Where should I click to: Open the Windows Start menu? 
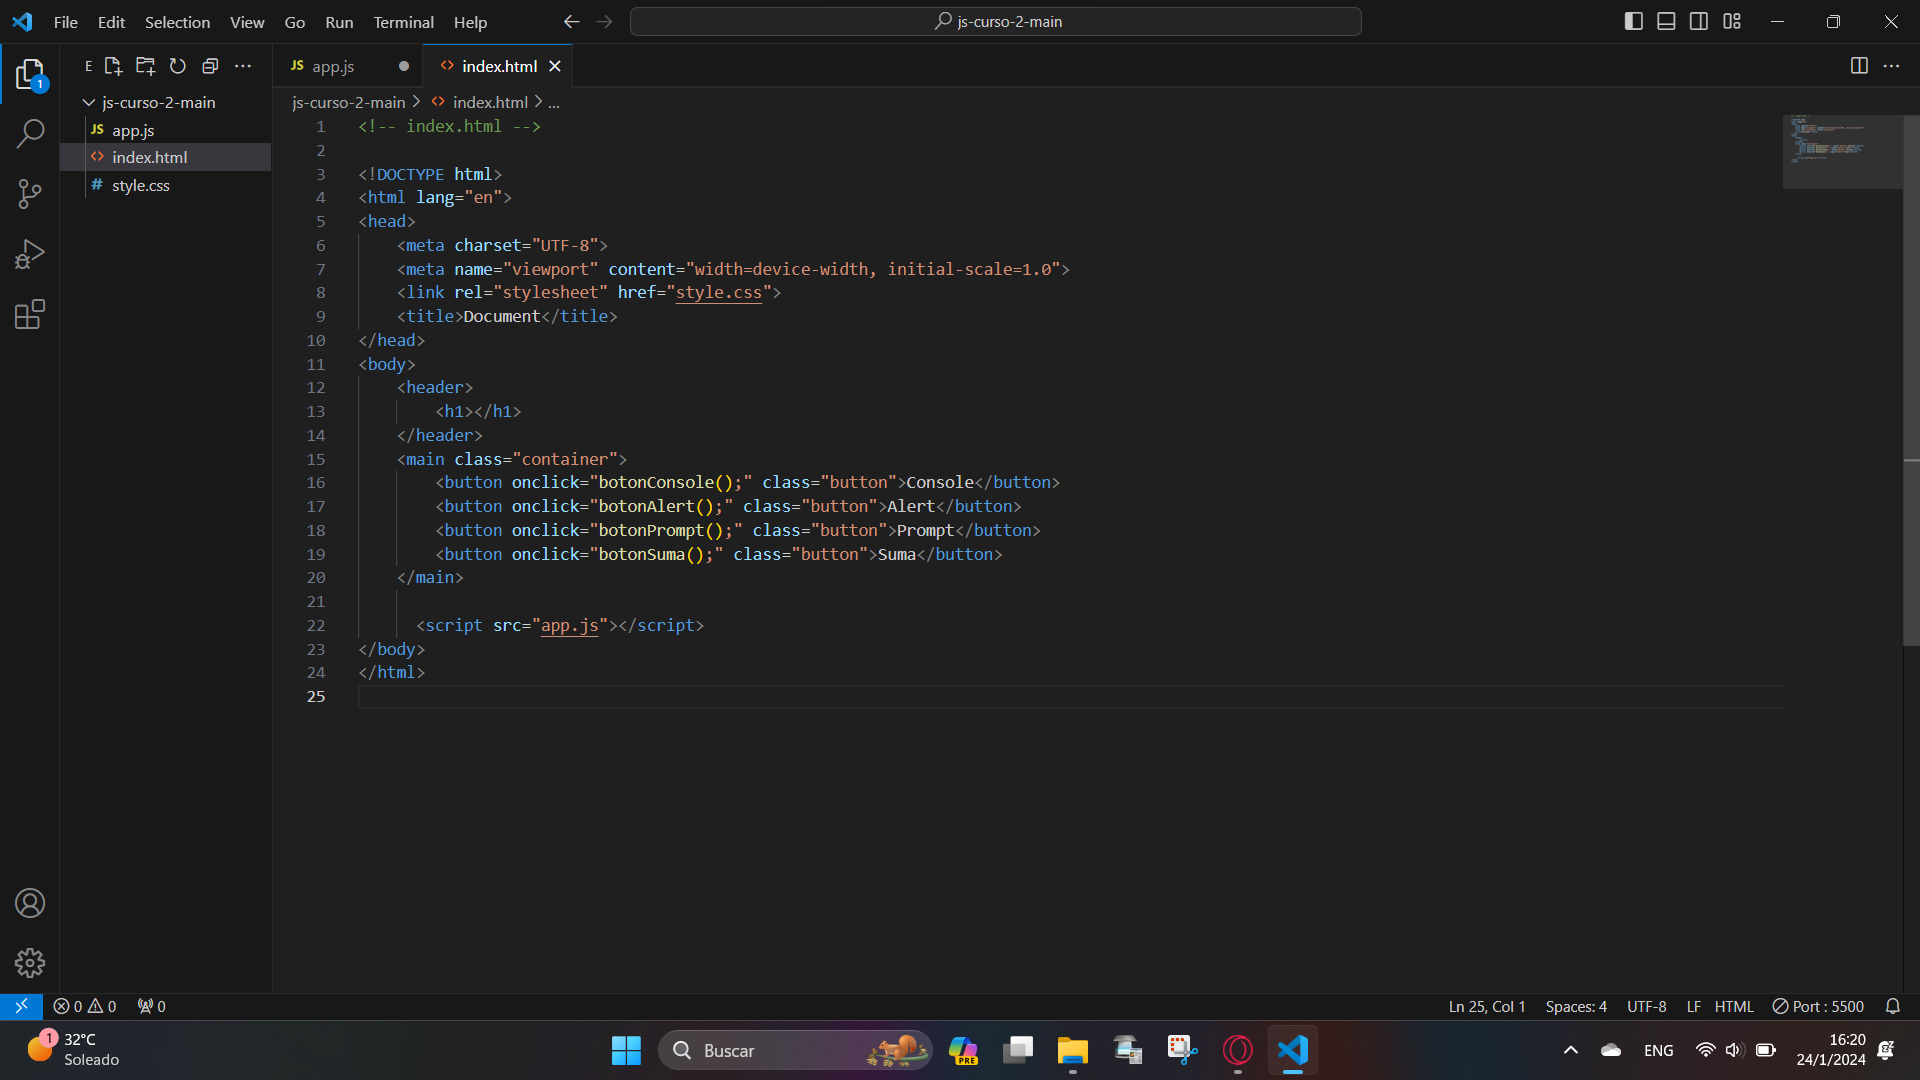pyautogui.click(x=626, y=1050)
